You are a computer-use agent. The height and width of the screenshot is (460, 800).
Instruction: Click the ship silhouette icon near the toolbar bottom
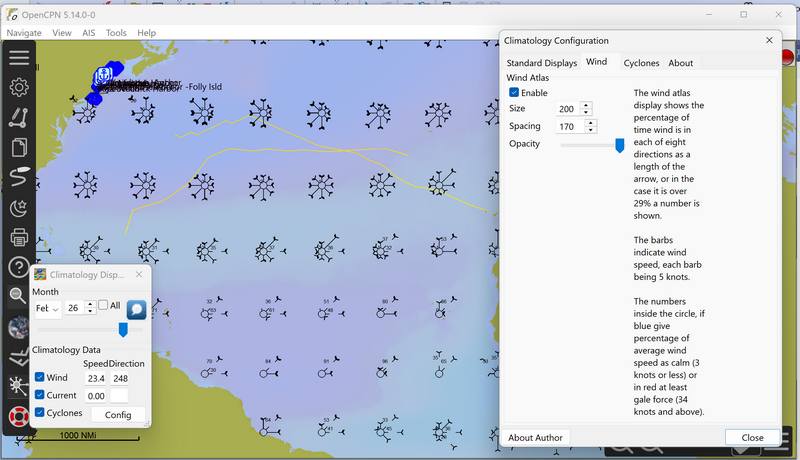pyautogui.click(x=19, y=357)
